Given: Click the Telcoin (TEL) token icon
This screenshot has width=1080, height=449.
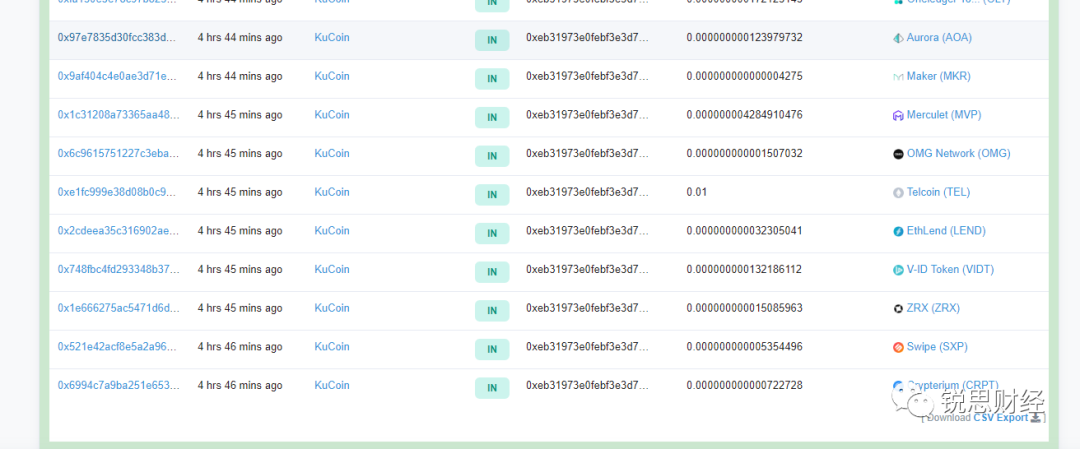Looking at the screenshot, I should [898, 192].
